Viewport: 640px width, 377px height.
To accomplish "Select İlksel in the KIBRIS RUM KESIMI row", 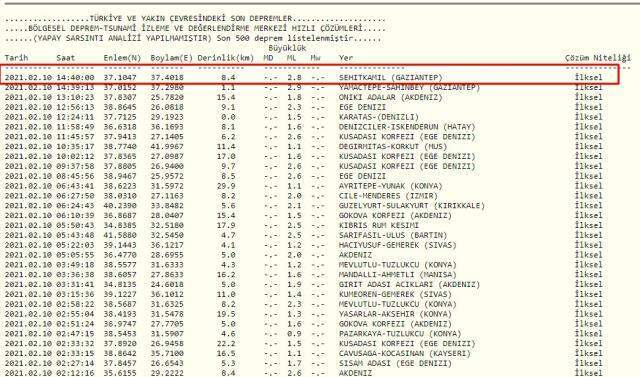I will coord(588,225).
